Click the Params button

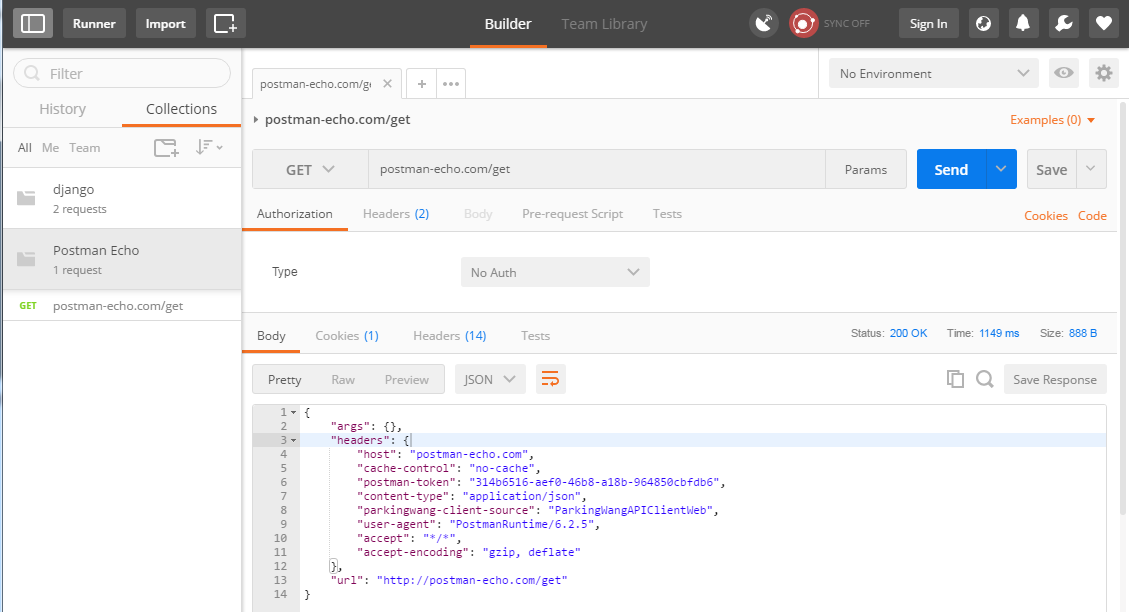pyautogui.click(x=865, y=169)
